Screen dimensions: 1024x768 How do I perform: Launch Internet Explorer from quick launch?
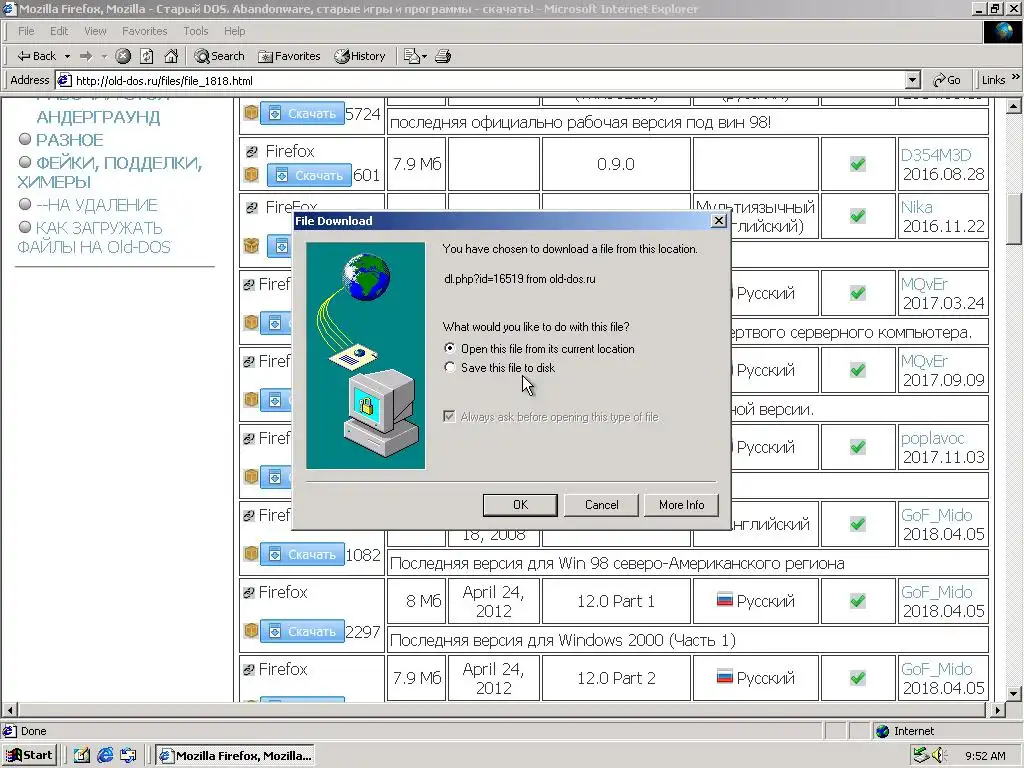pos(105,756)
